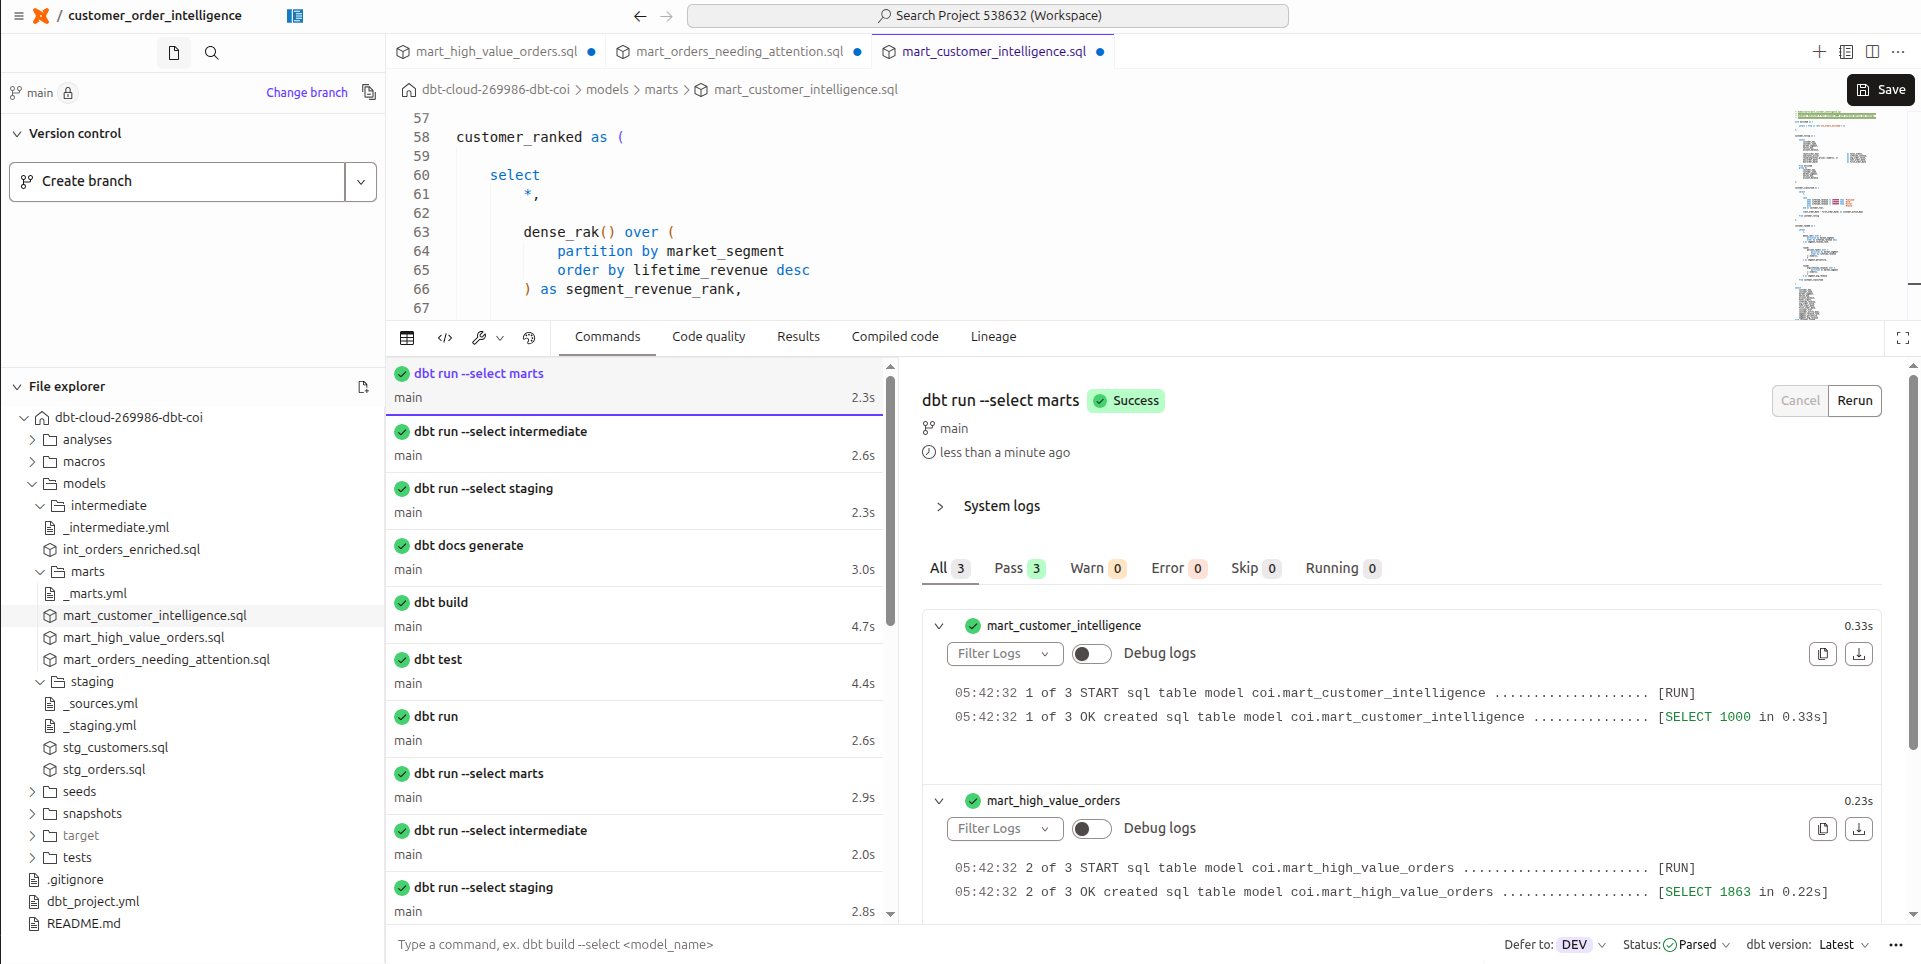Copy logs for mart_high_value_orders
The image size is (1921, 964).
(1823, 829)
